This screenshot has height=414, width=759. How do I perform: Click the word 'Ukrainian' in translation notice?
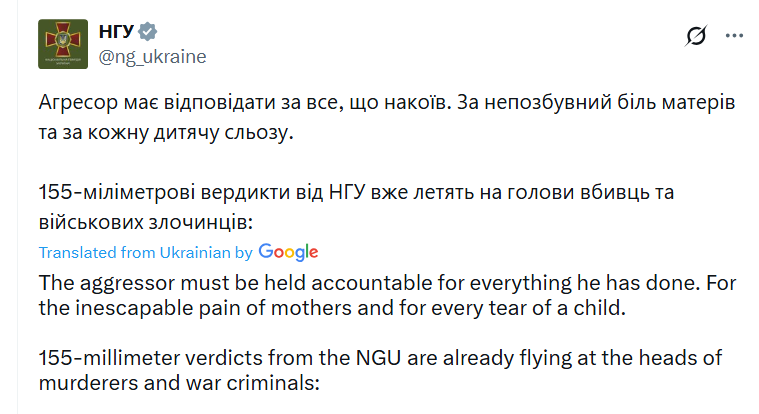tap(195, 253)
